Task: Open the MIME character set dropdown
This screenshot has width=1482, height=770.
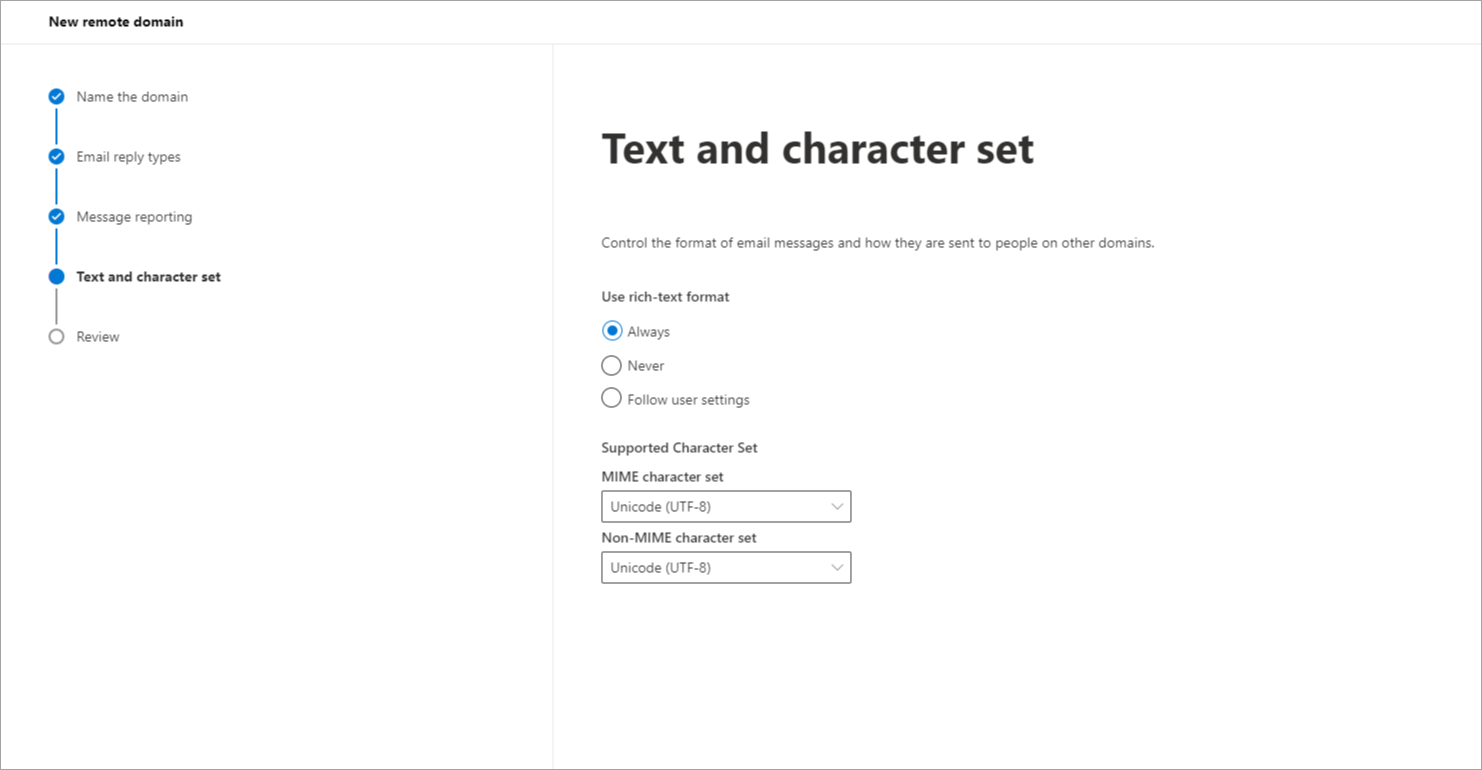Action: (725, 507)
